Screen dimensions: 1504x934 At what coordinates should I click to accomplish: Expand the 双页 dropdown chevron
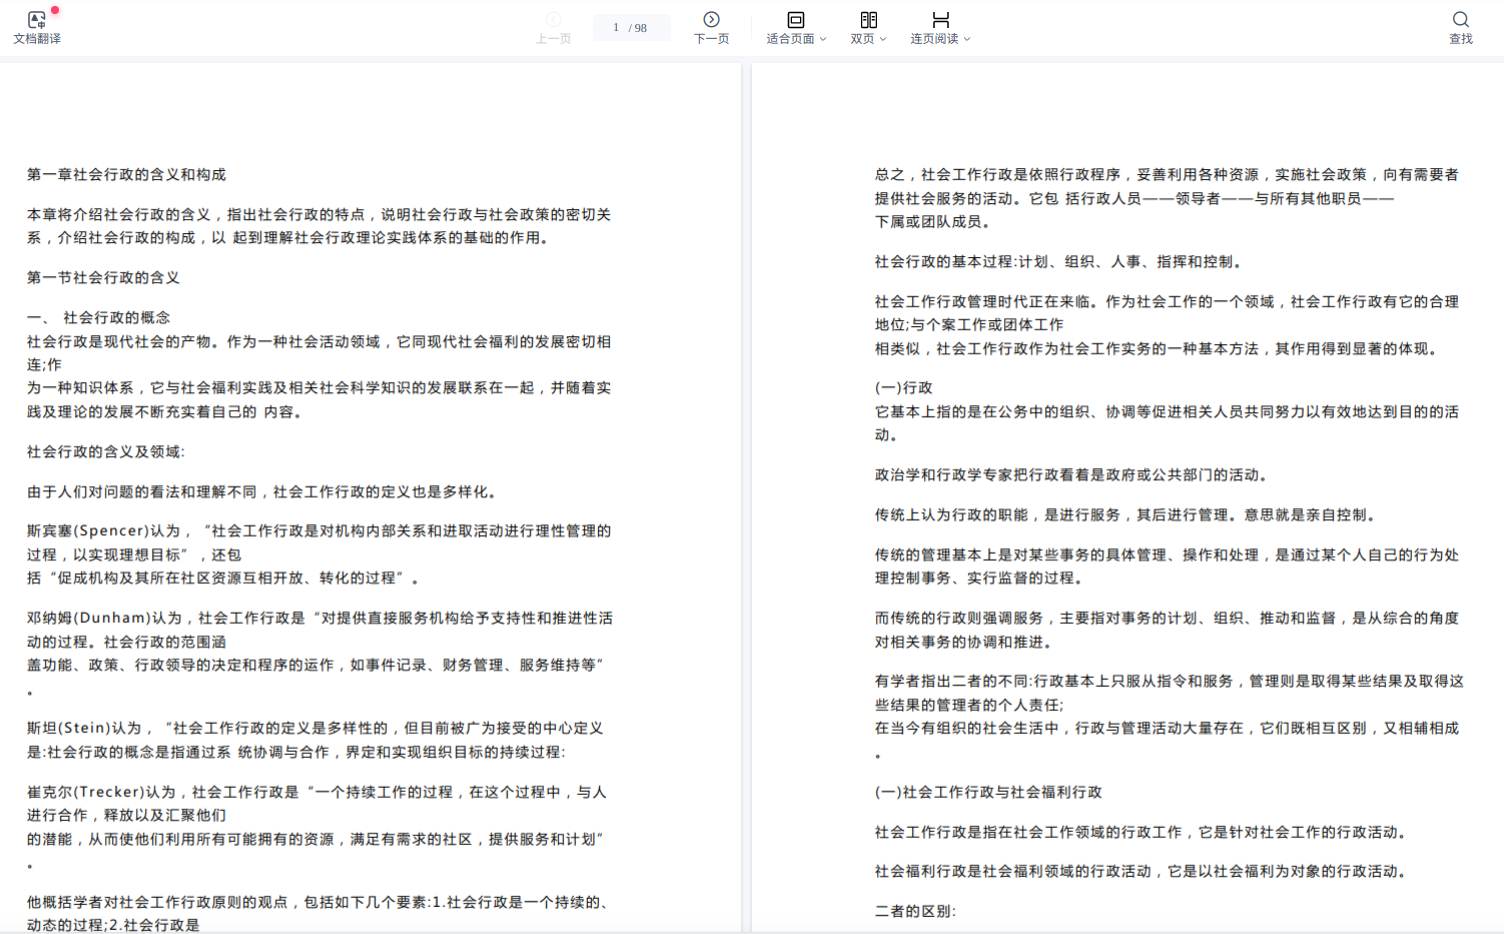point(883,39)
